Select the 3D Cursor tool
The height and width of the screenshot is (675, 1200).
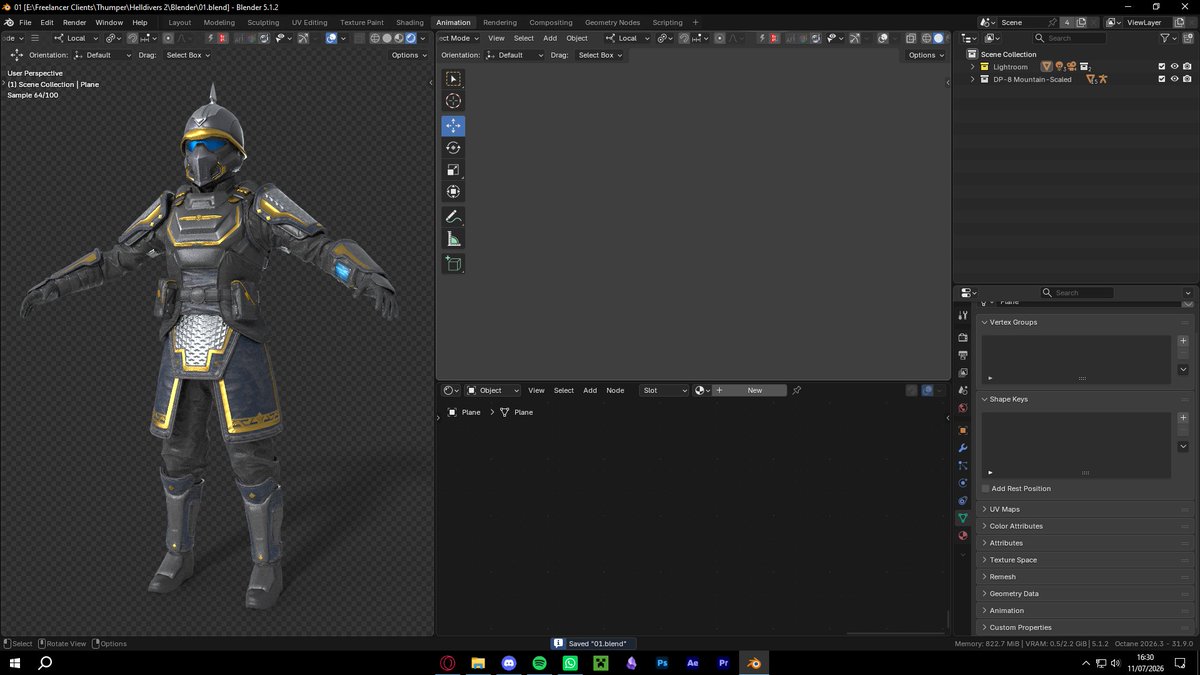(x=453, y=101)
